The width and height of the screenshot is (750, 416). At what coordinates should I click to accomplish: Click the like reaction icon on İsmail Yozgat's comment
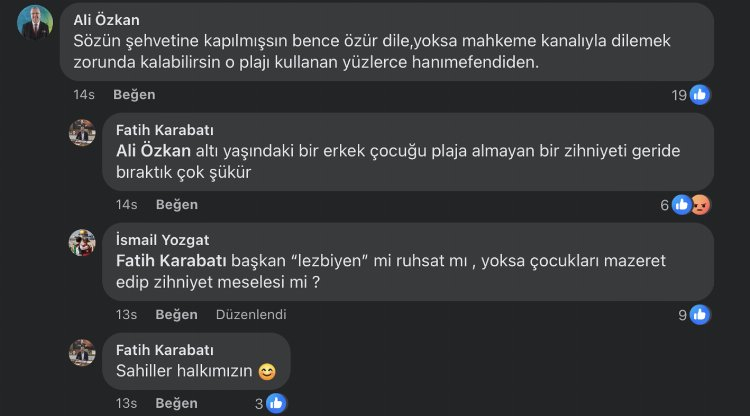[x=700, y=314]
